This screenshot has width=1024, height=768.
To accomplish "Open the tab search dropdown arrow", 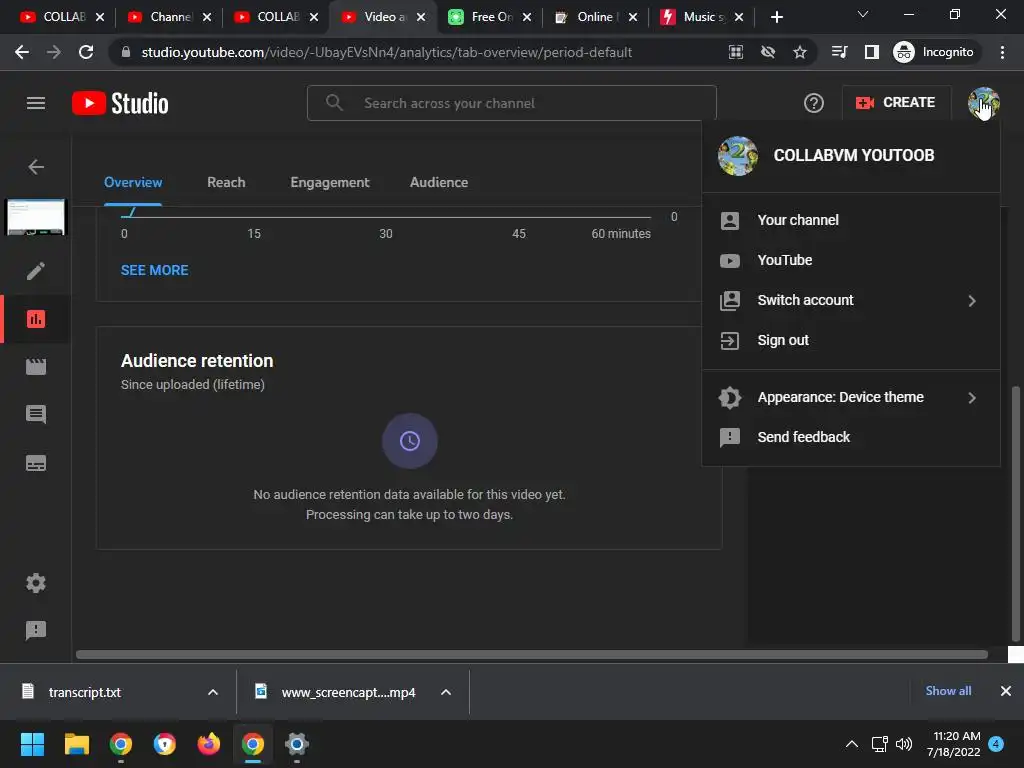I will point(863,14).
